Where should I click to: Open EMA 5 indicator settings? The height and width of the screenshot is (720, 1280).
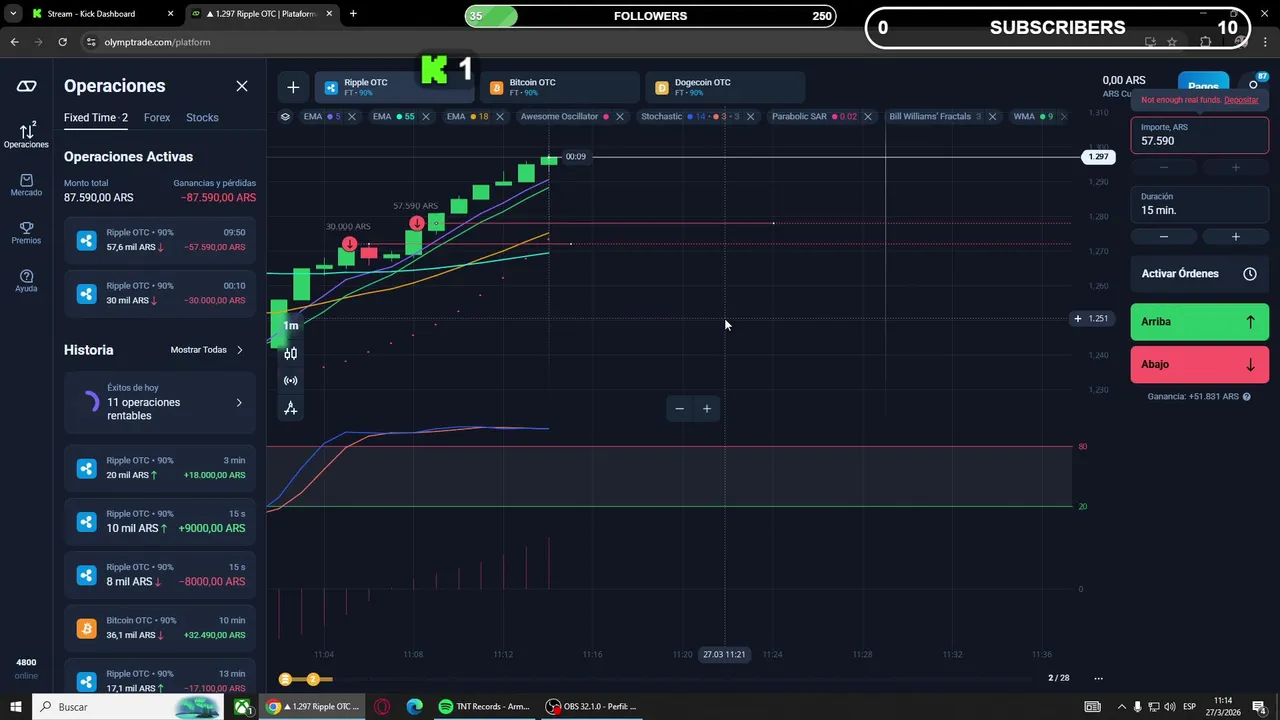tap(321, 116)
